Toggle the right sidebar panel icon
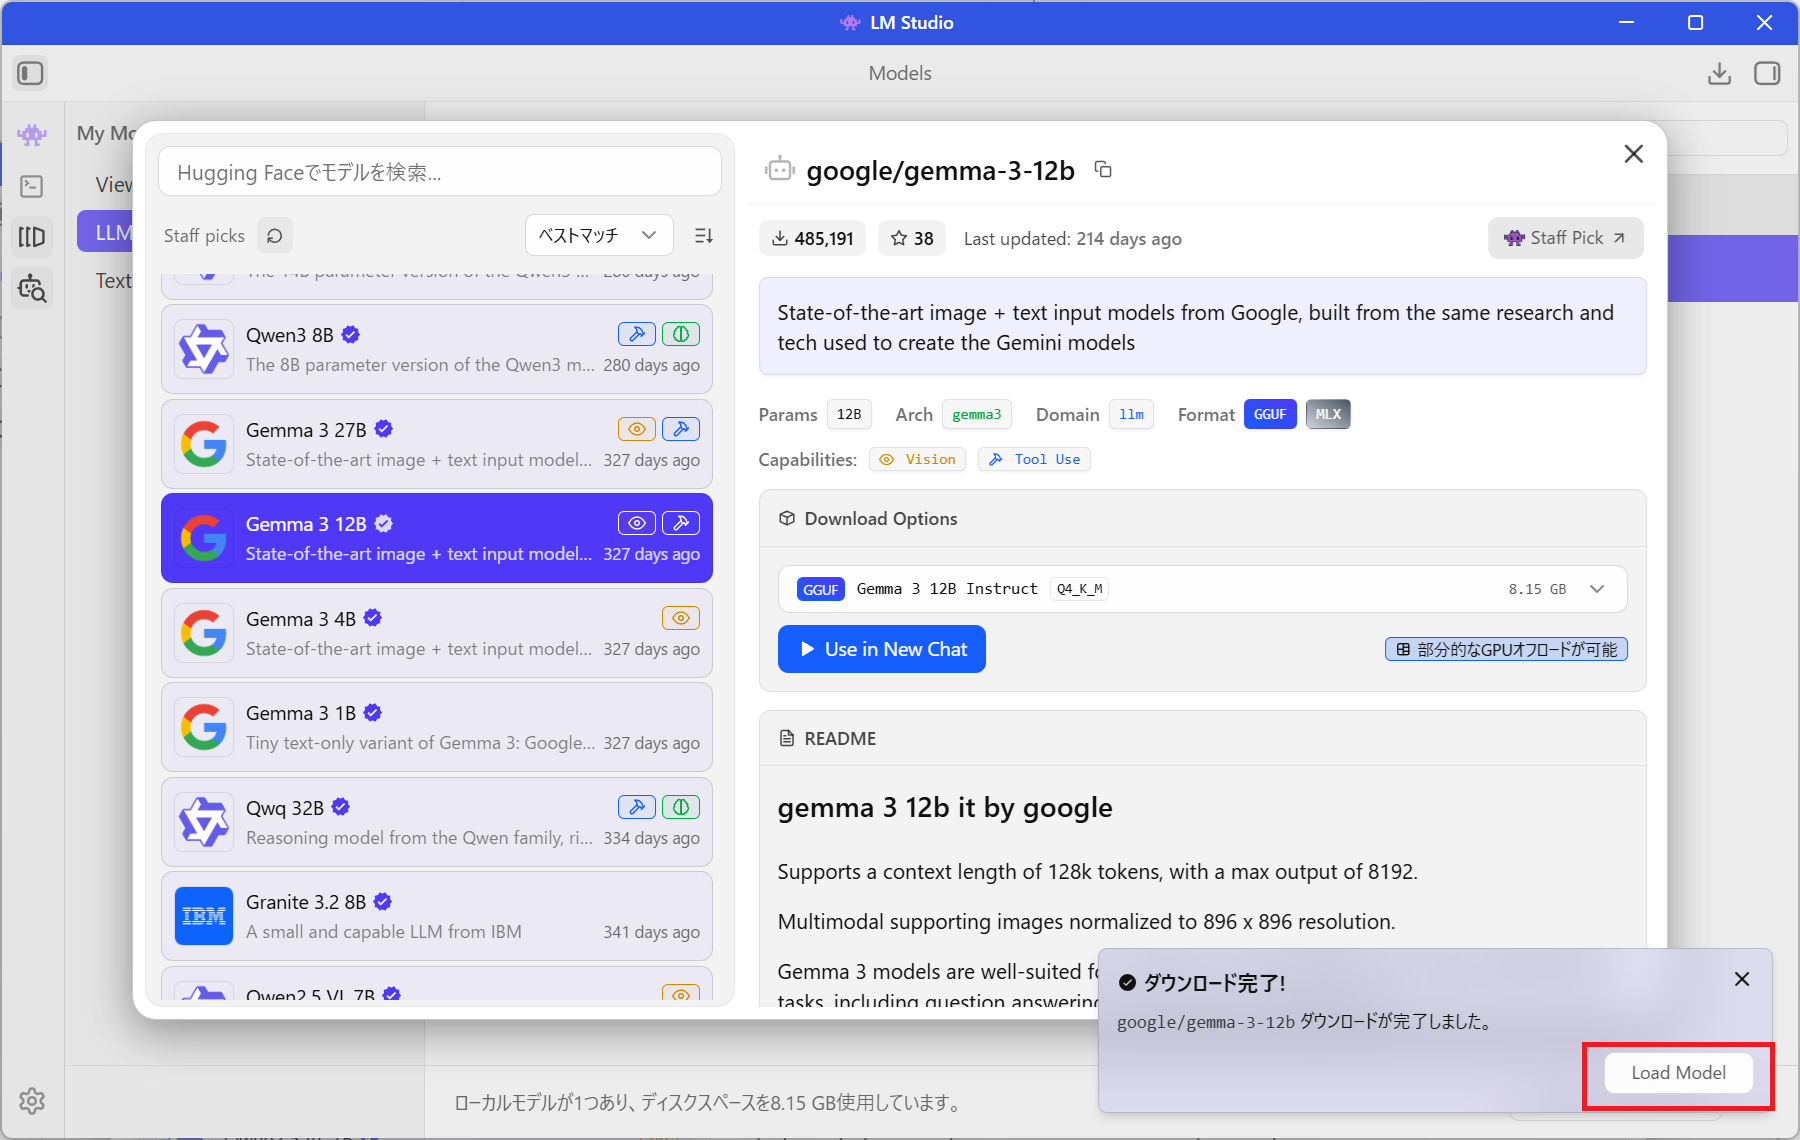 pyautogui.click(x=1767, y=73)
